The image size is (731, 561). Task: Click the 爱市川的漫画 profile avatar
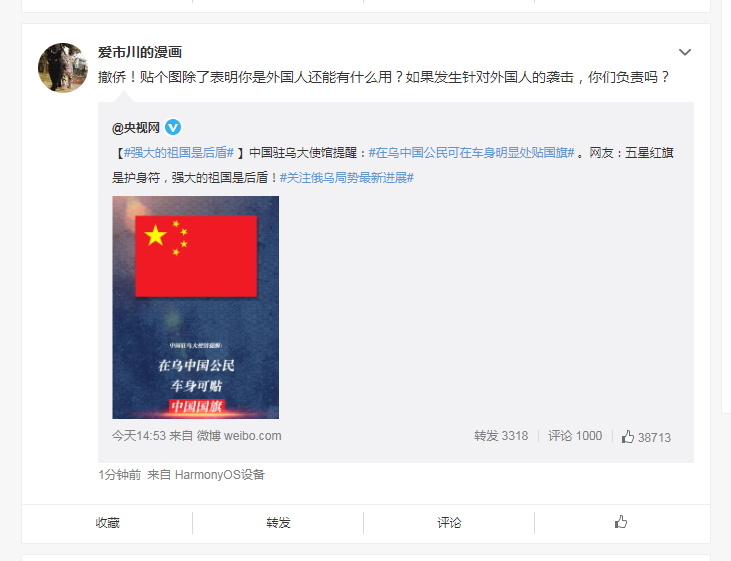click(63, 68)
